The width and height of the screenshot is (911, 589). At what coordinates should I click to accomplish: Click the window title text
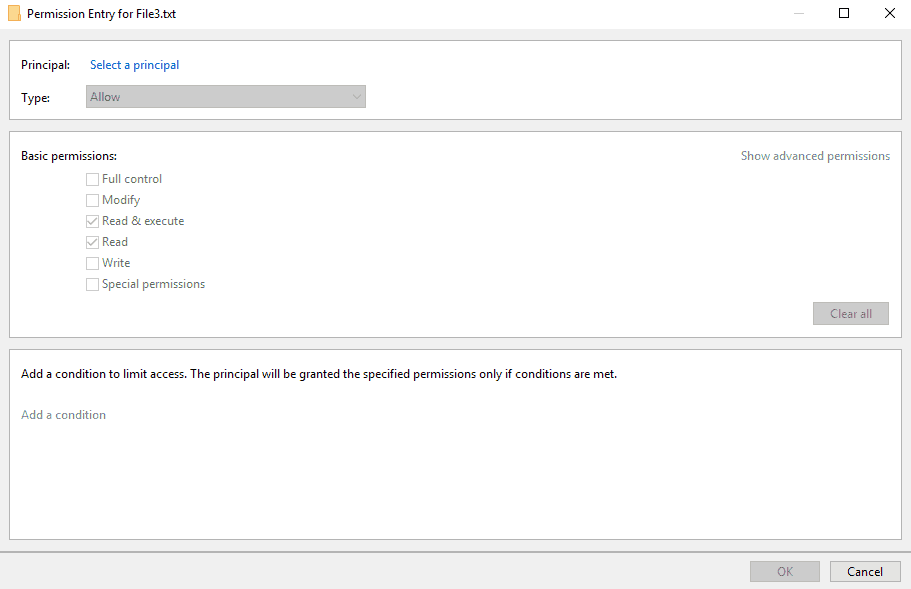101,14
